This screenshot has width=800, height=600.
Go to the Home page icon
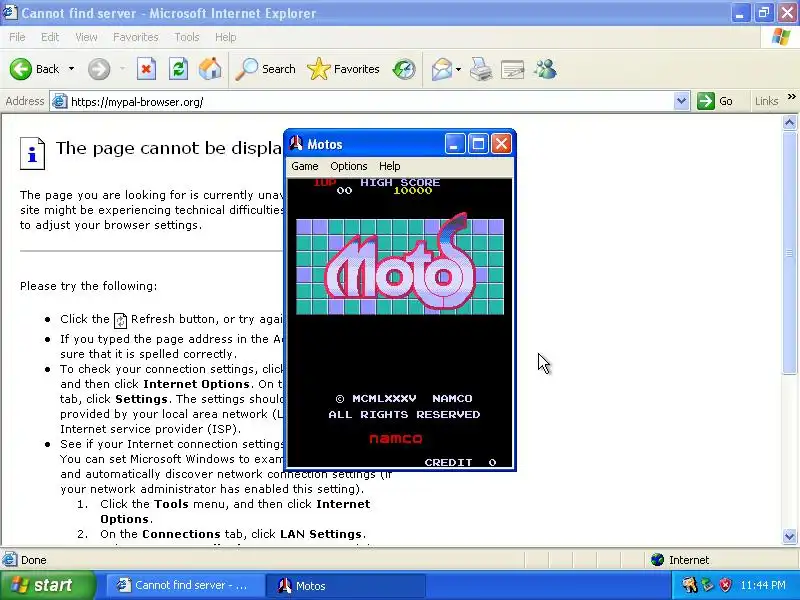210,69
